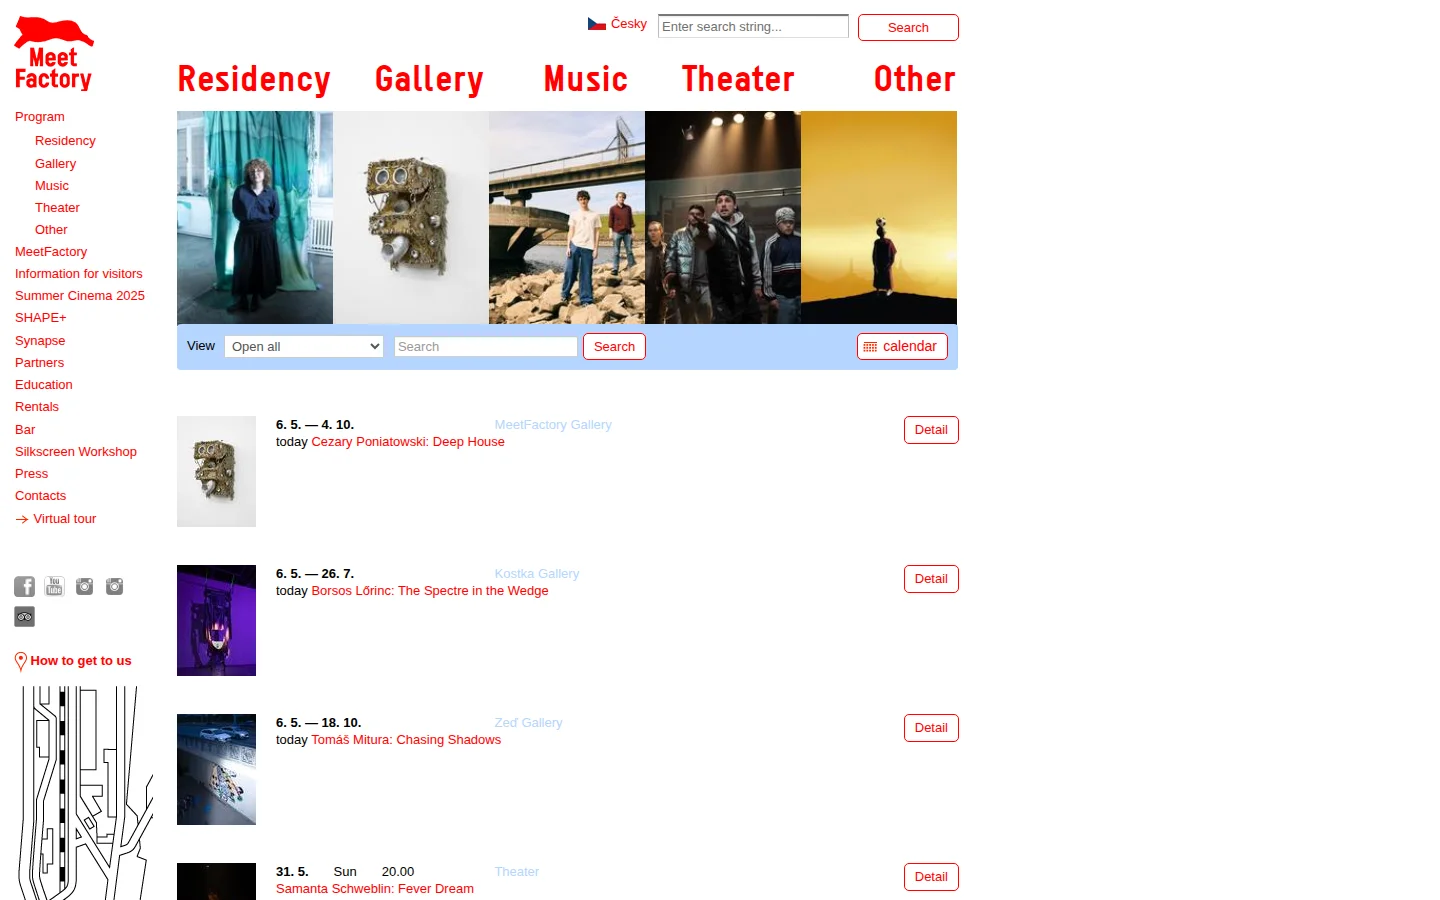Open the TripAdvisor owl icon
This screenshot has height=900, width=1440.
pos(25,617)
